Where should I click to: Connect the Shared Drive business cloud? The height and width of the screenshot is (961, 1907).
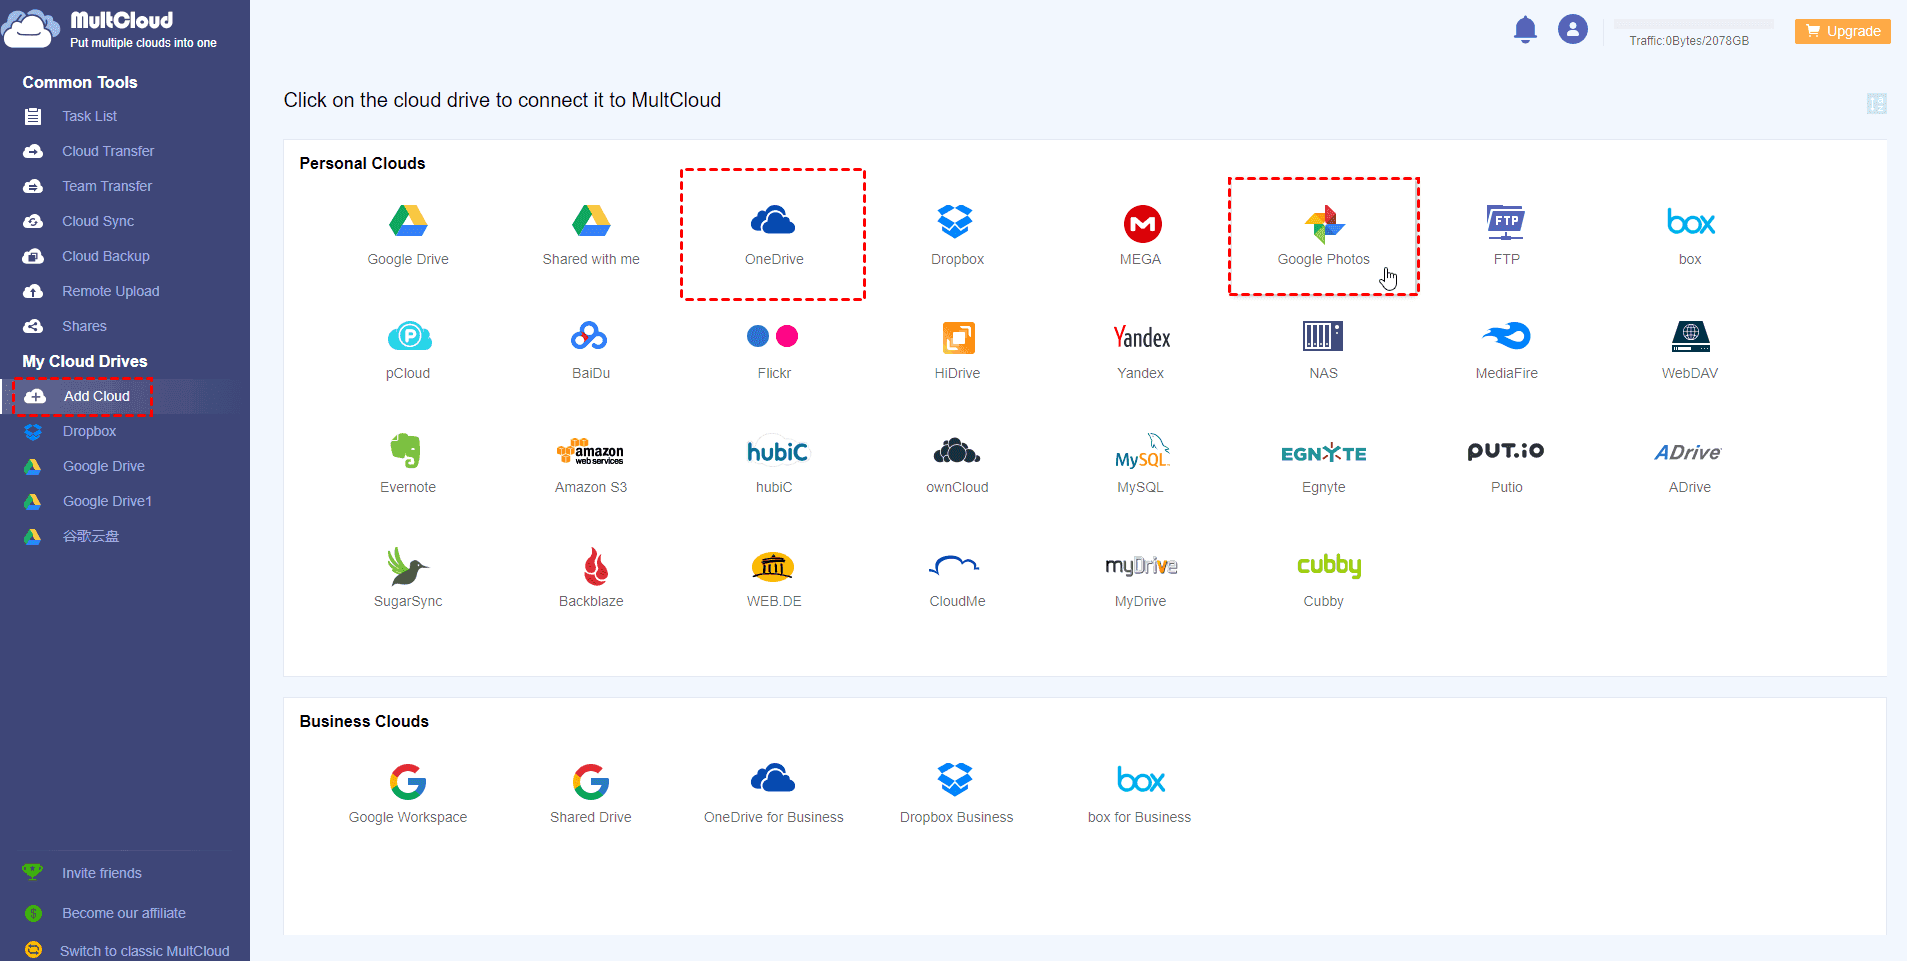[591, 794]
